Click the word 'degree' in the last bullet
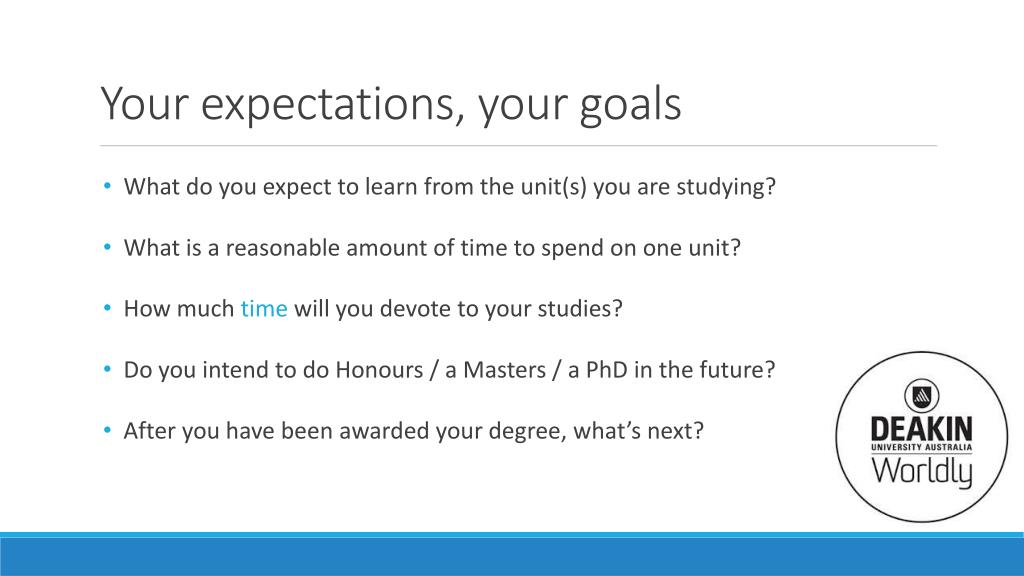The image size is (1024, 576). click(x=528, y=432)
